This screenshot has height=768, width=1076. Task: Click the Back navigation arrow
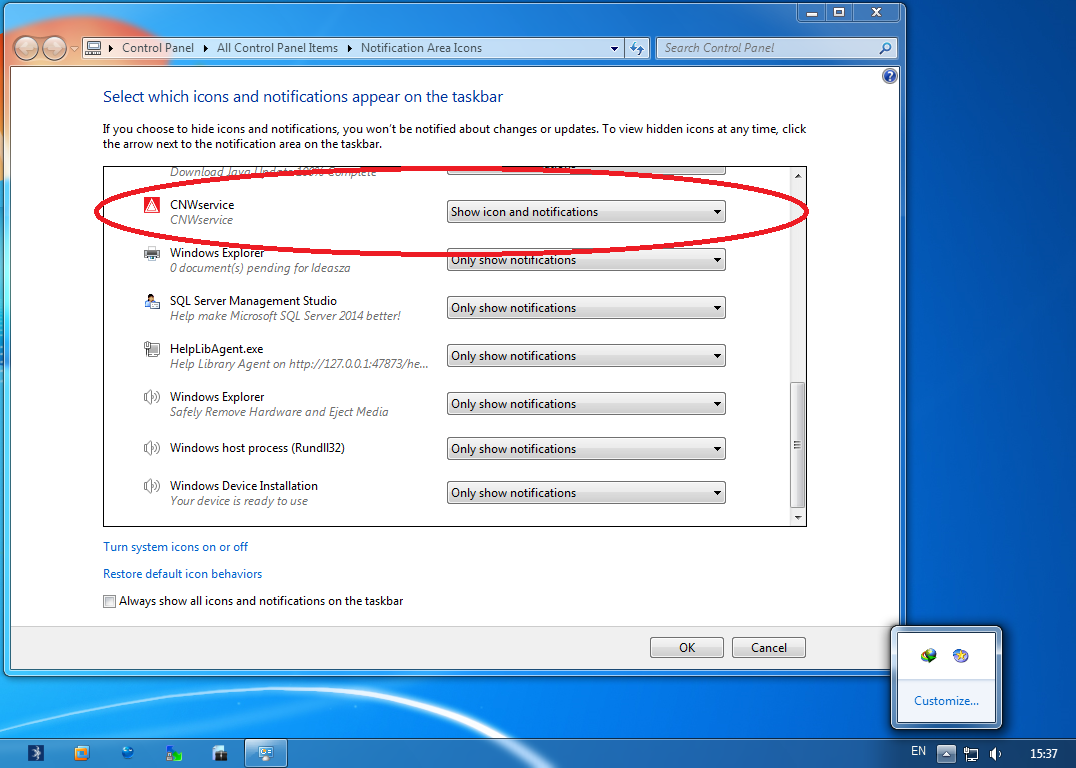tap(27, 48)
